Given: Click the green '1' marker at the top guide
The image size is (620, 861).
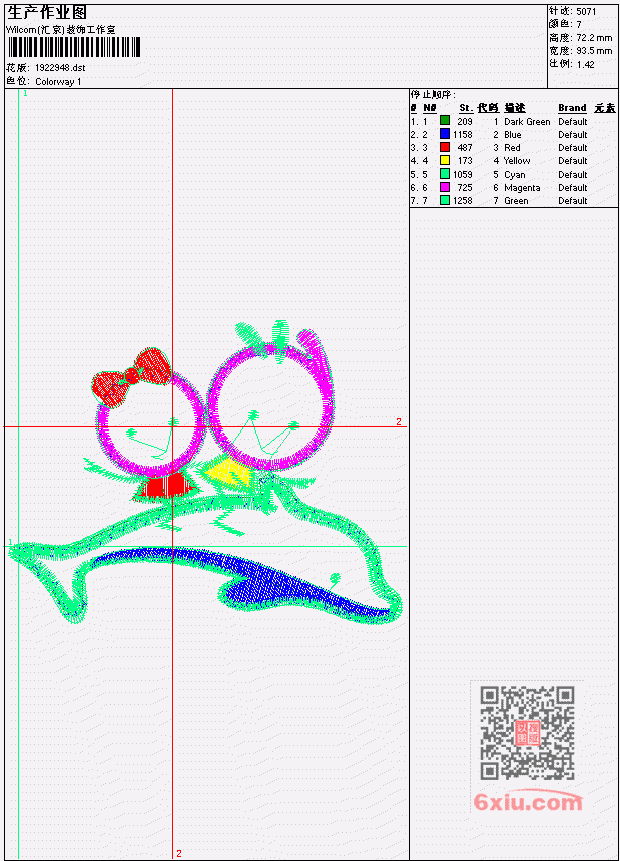Looking at the screenshot, I should [25, 93].
